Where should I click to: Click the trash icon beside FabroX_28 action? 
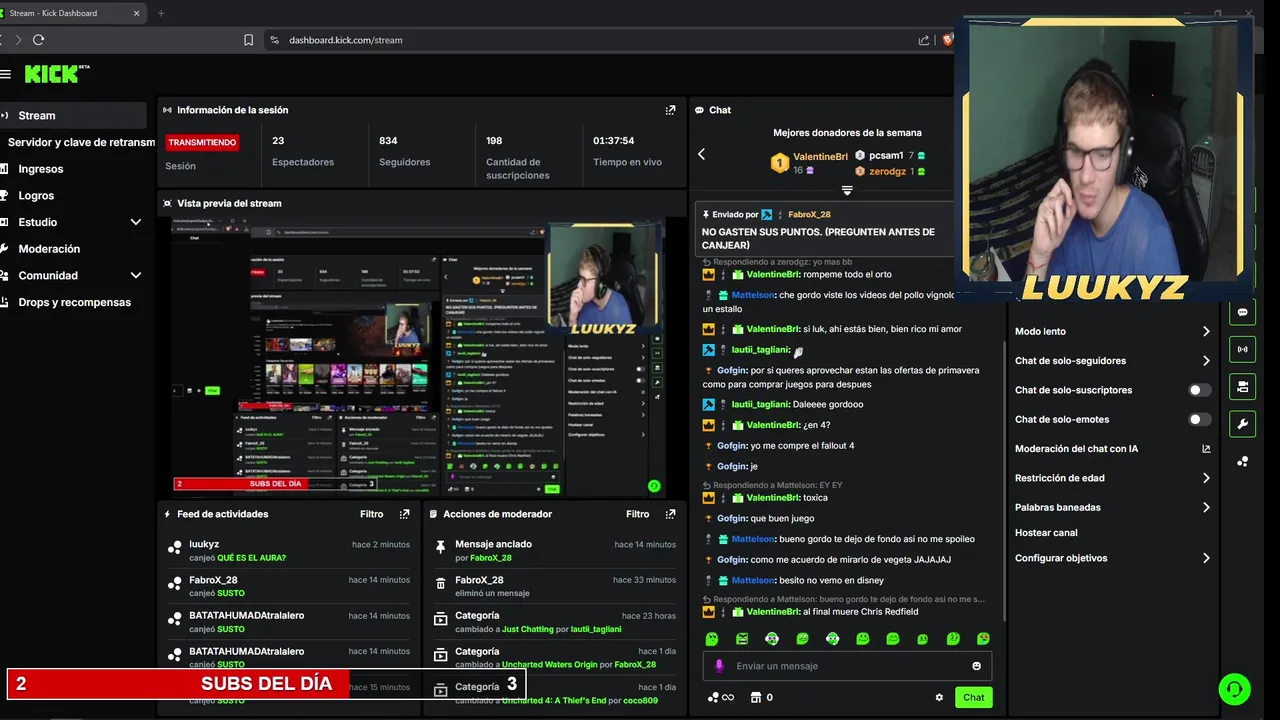(440, 583)
